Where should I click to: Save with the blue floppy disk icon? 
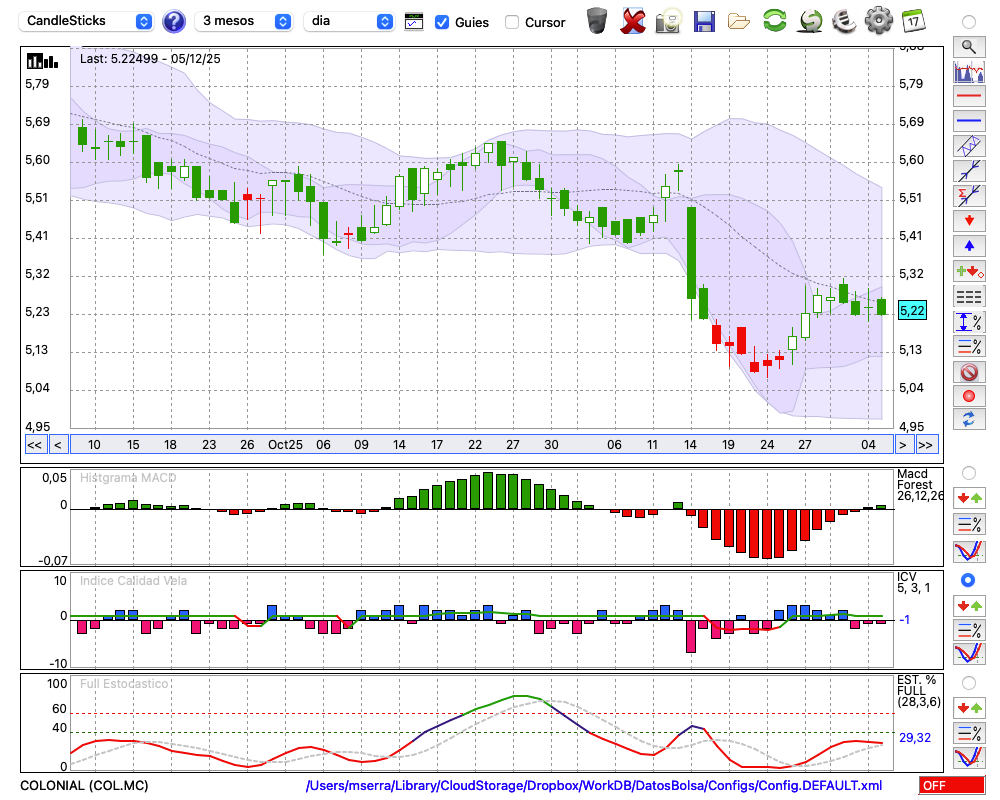[x=704, y=21]
